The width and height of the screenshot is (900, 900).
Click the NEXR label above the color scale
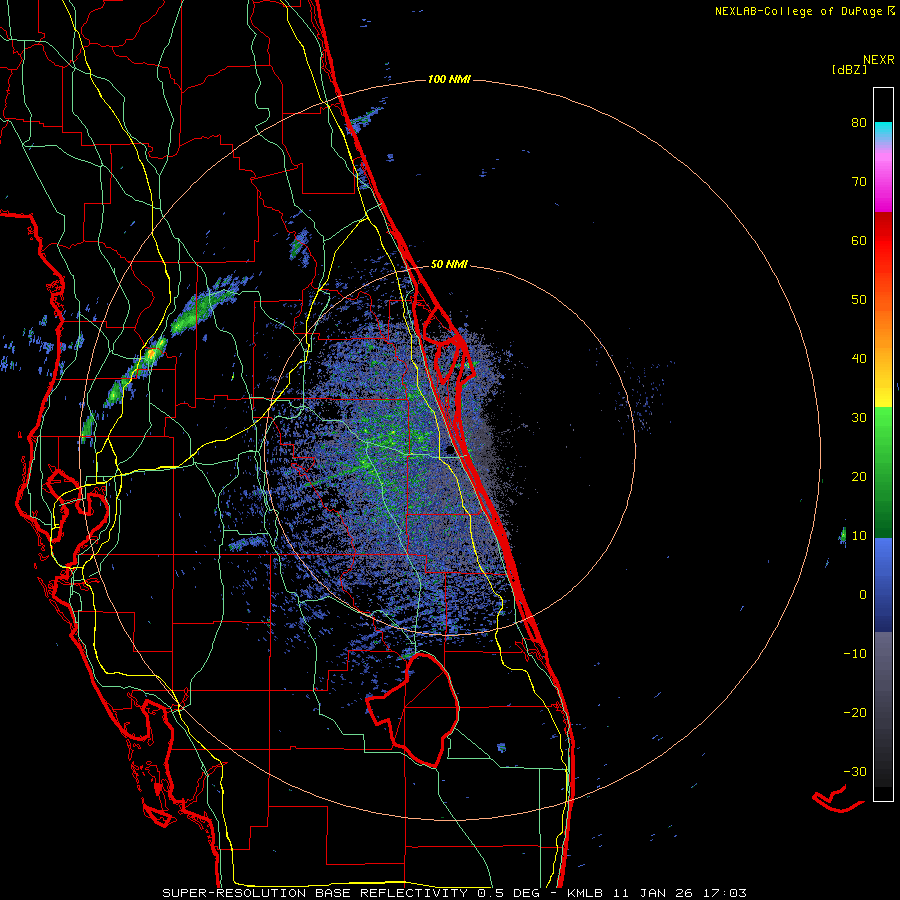879,60
